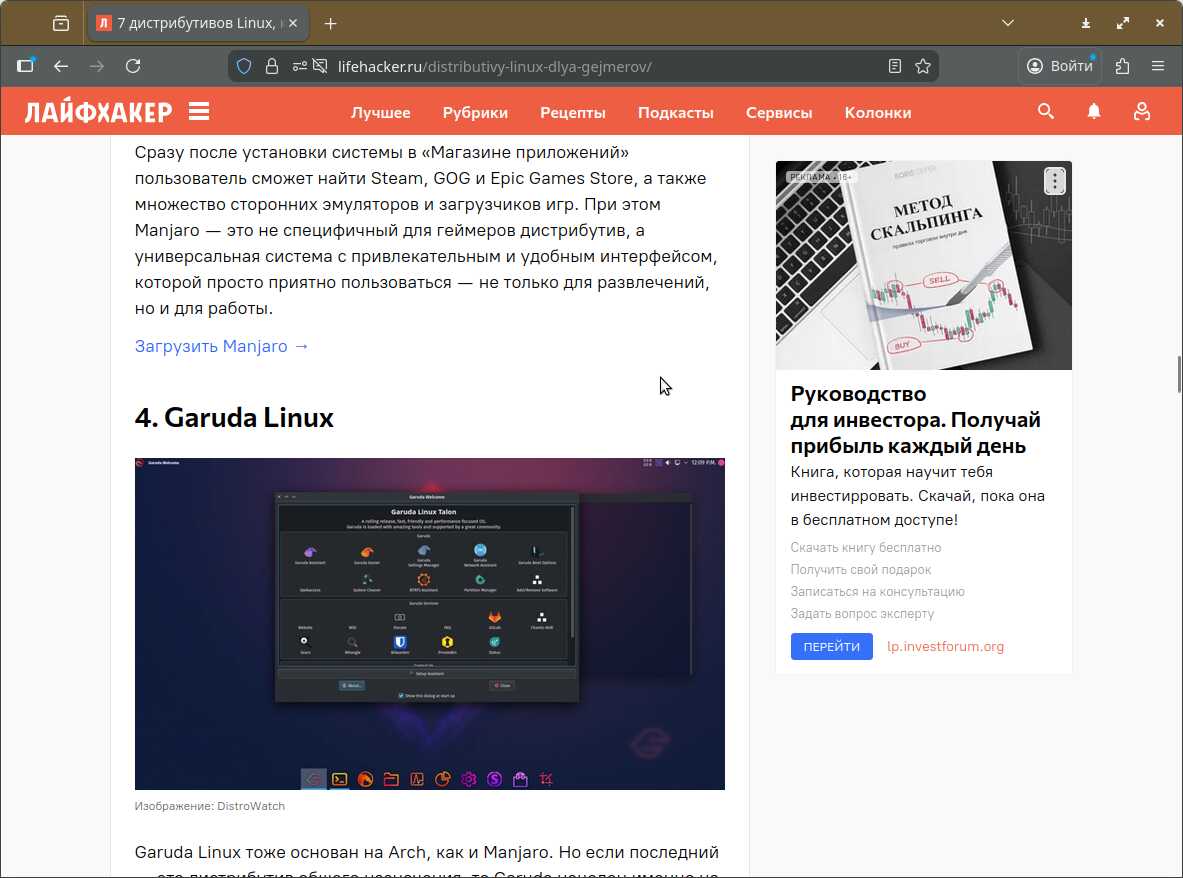1183x878 pixels.
Task: Open a new tab with plus button
Action: point(330,23)
